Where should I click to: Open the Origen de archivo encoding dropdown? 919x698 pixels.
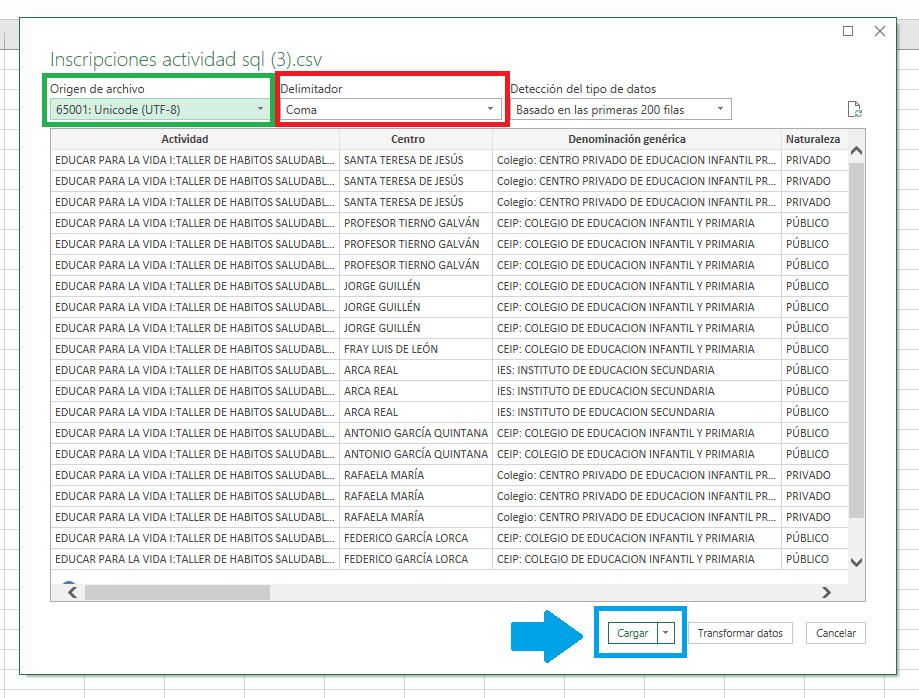tap(158, 110)
